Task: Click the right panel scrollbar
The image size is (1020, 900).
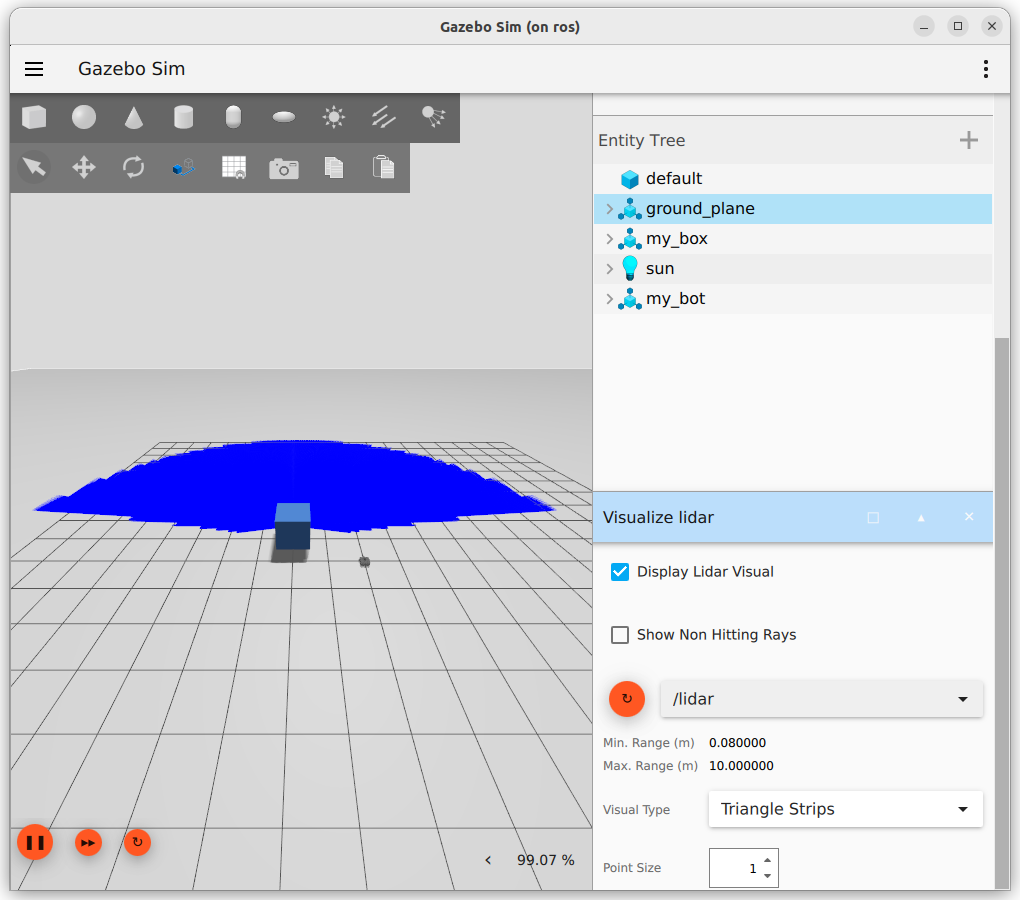Action: pos(1002,611)
